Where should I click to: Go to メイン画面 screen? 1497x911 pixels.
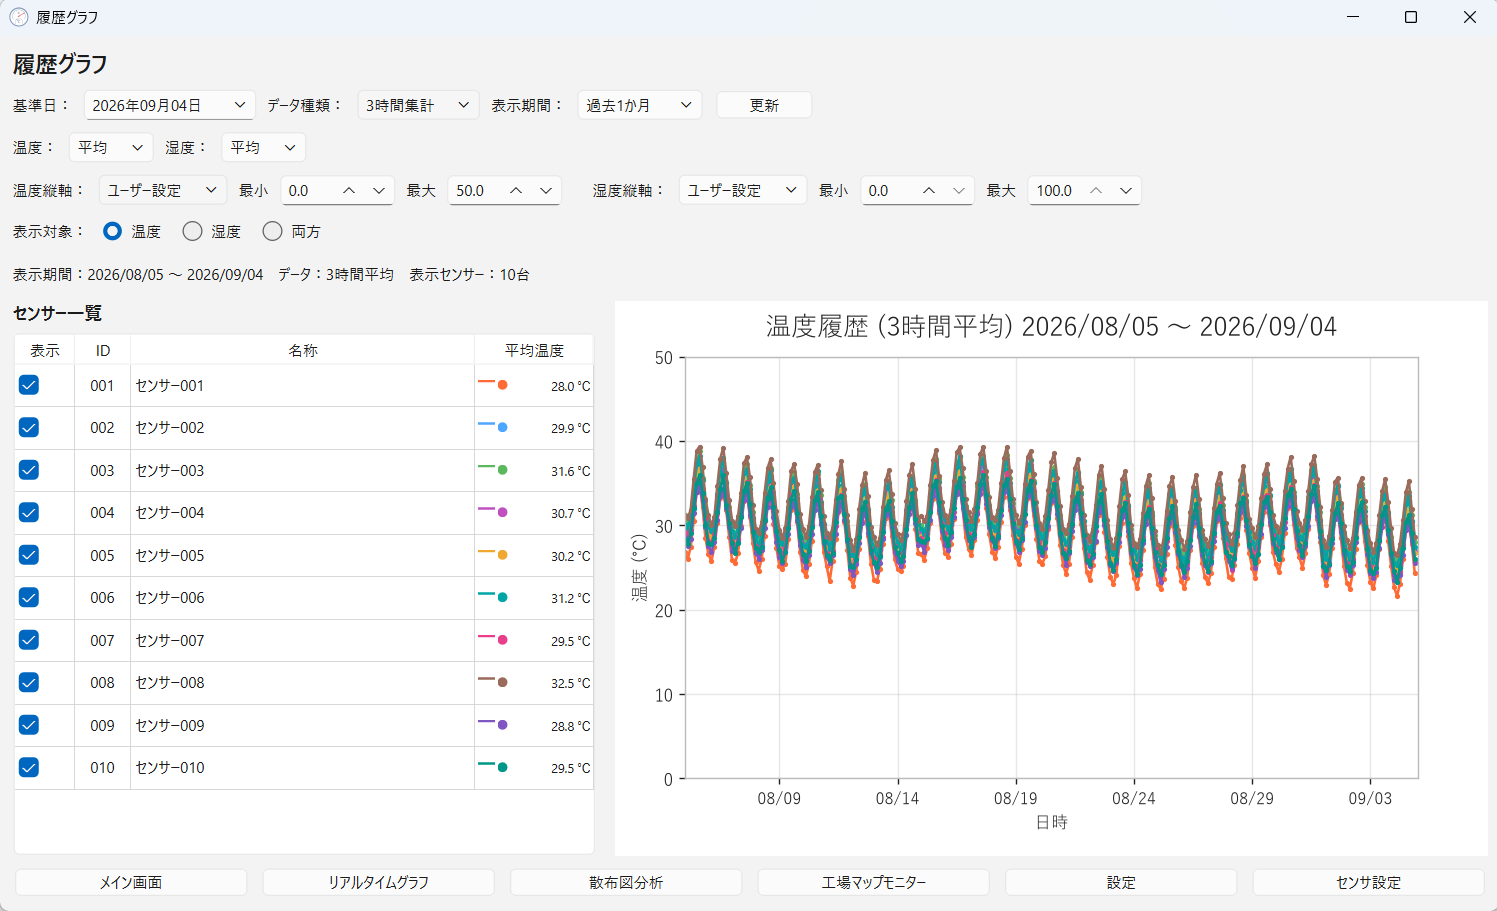(131, 882)
